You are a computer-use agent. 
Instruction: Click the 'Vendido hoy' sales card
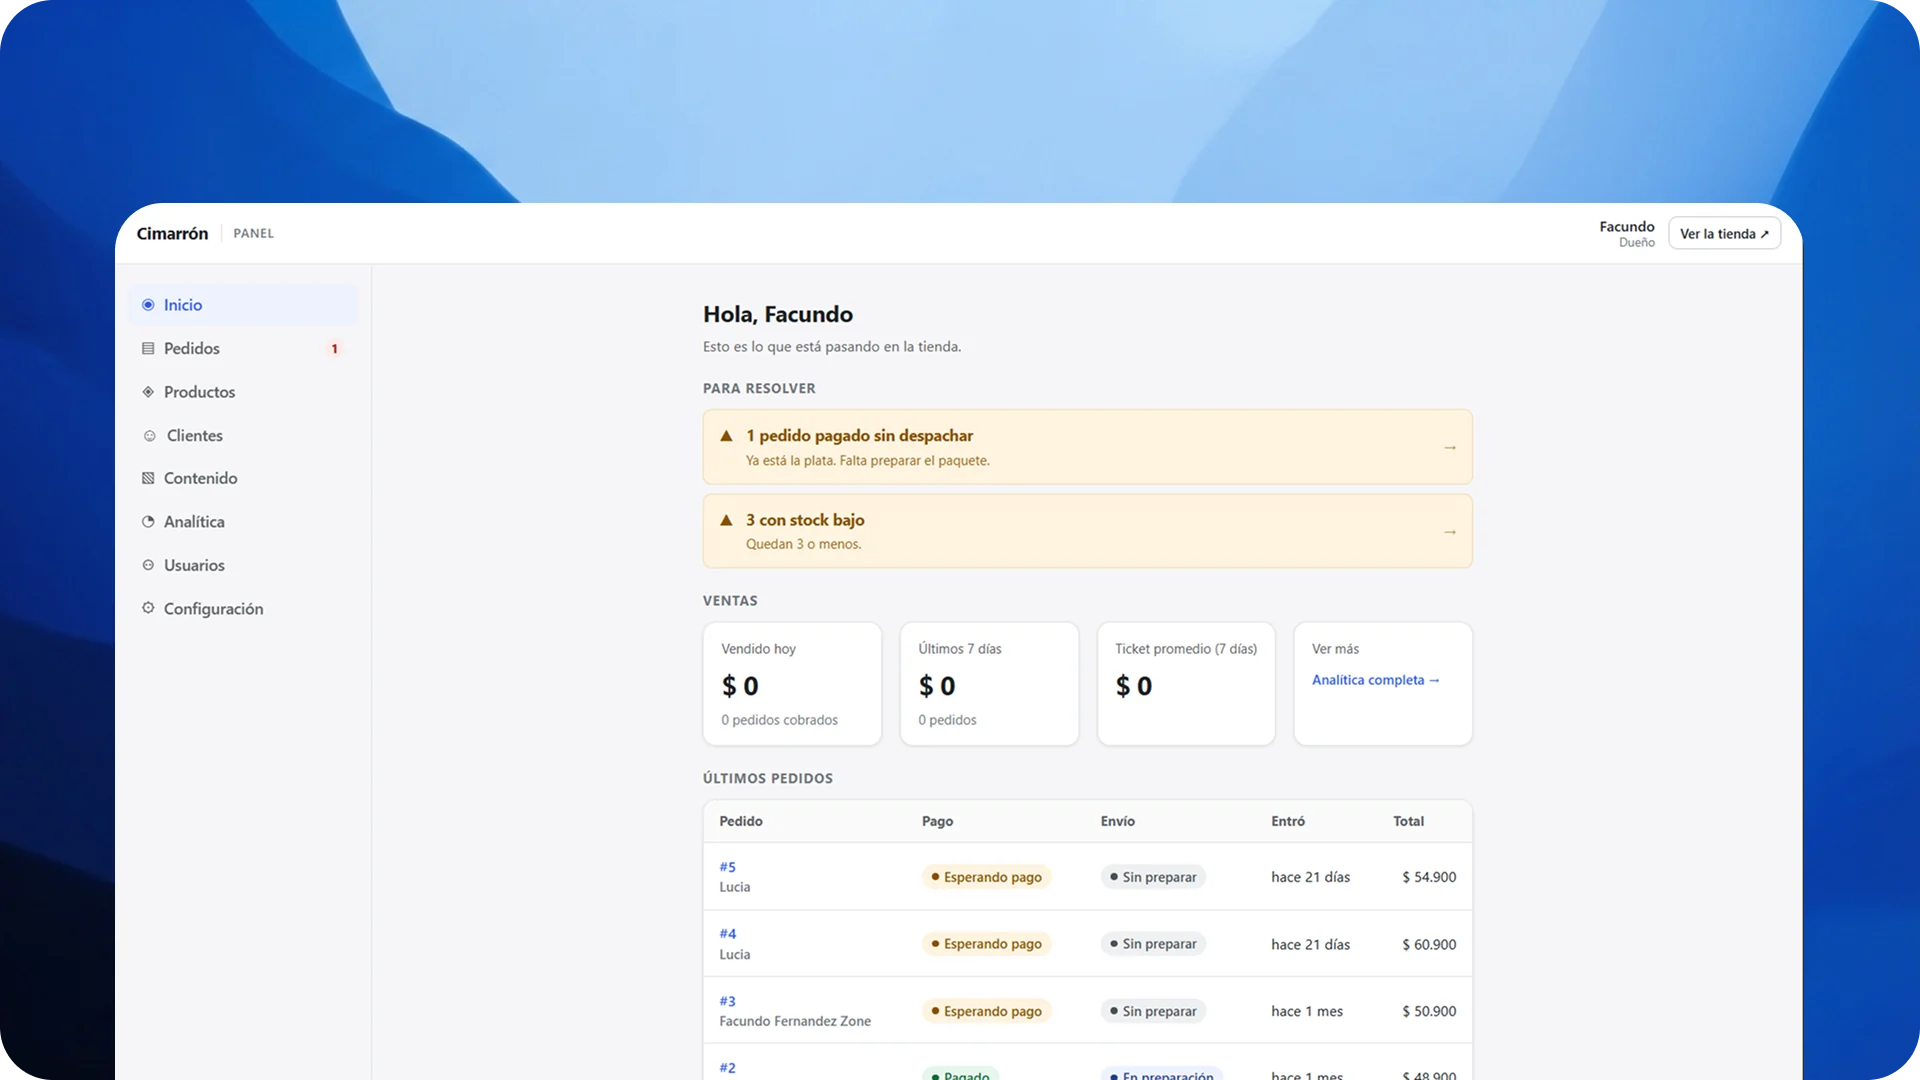pos(792,684)
